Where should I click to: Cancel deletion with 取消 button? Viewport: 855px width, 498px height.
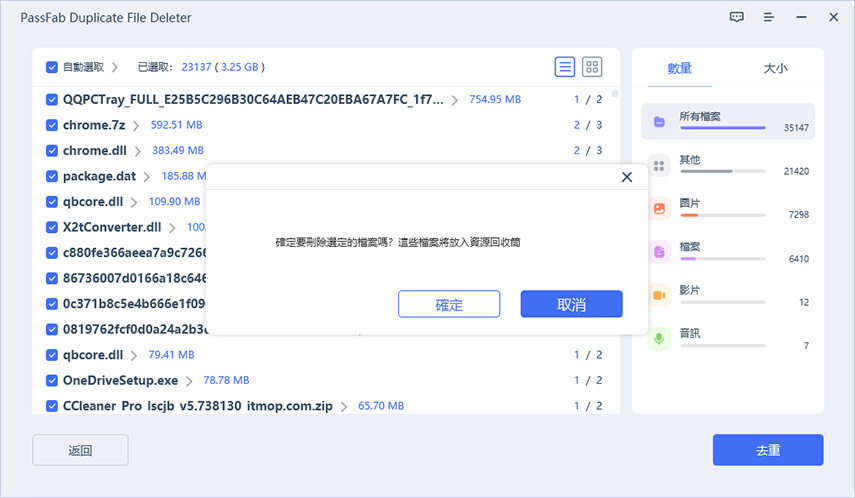click(x=571, y=304)
